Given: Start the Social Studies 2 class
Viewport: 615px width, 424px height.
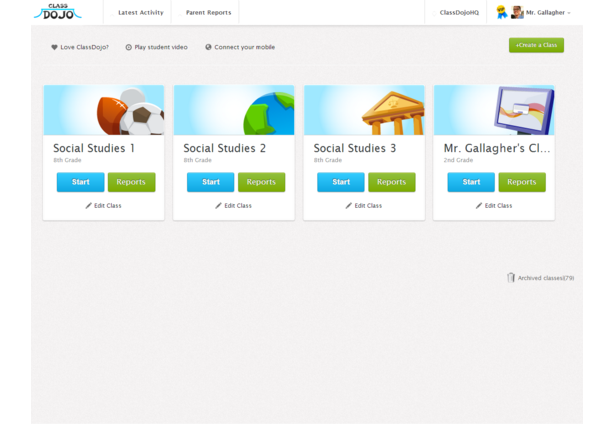Looking at the screenshot, I should [211, 182].
